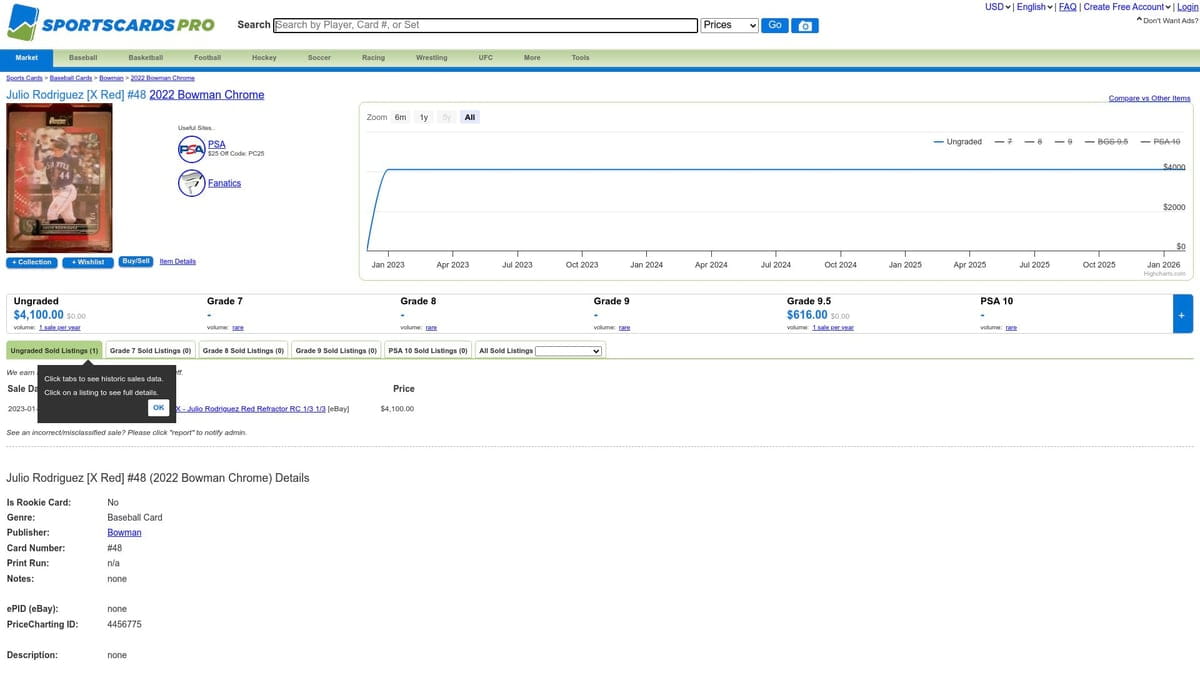Toggle PSA 10 series in legend
Image resolution: width=1200 pixels, height=675 pixels.
(1161, 142)
